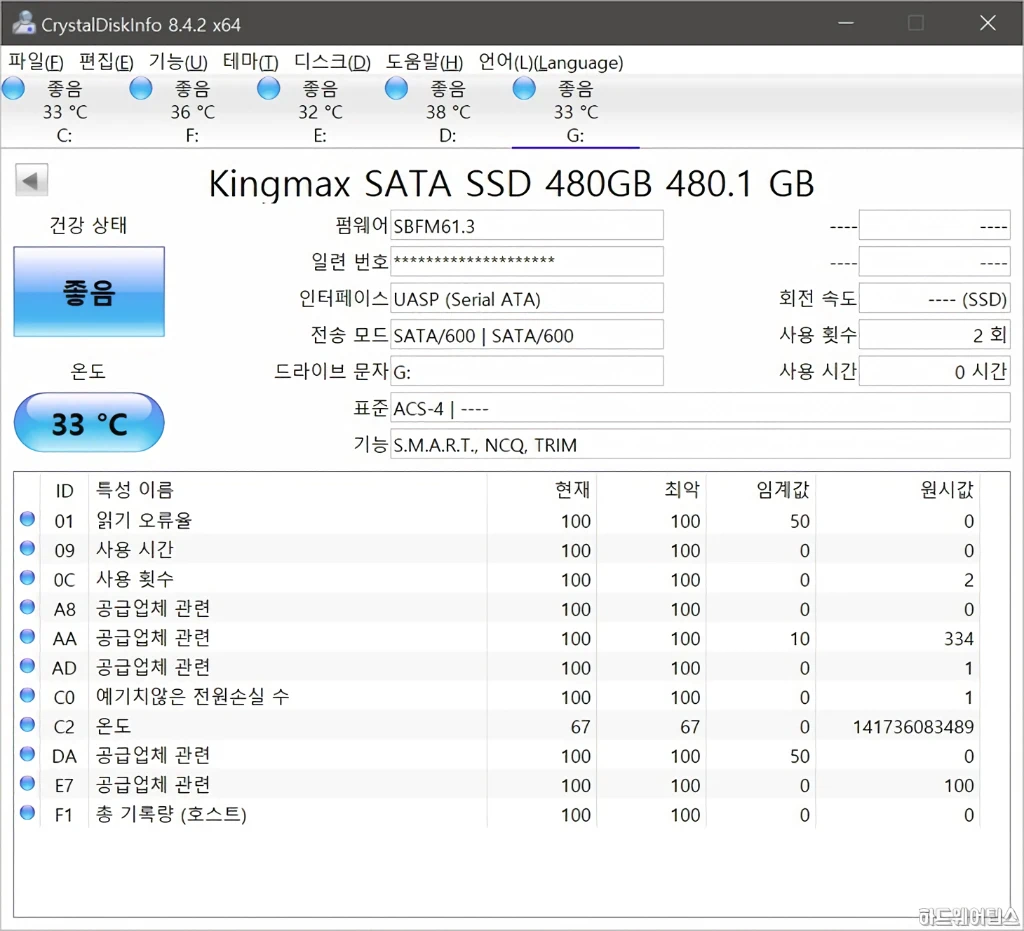The width and height of the screenshot is (1024, 931).
Task: Click the 좋음 health status button
Action: (89, 292)
